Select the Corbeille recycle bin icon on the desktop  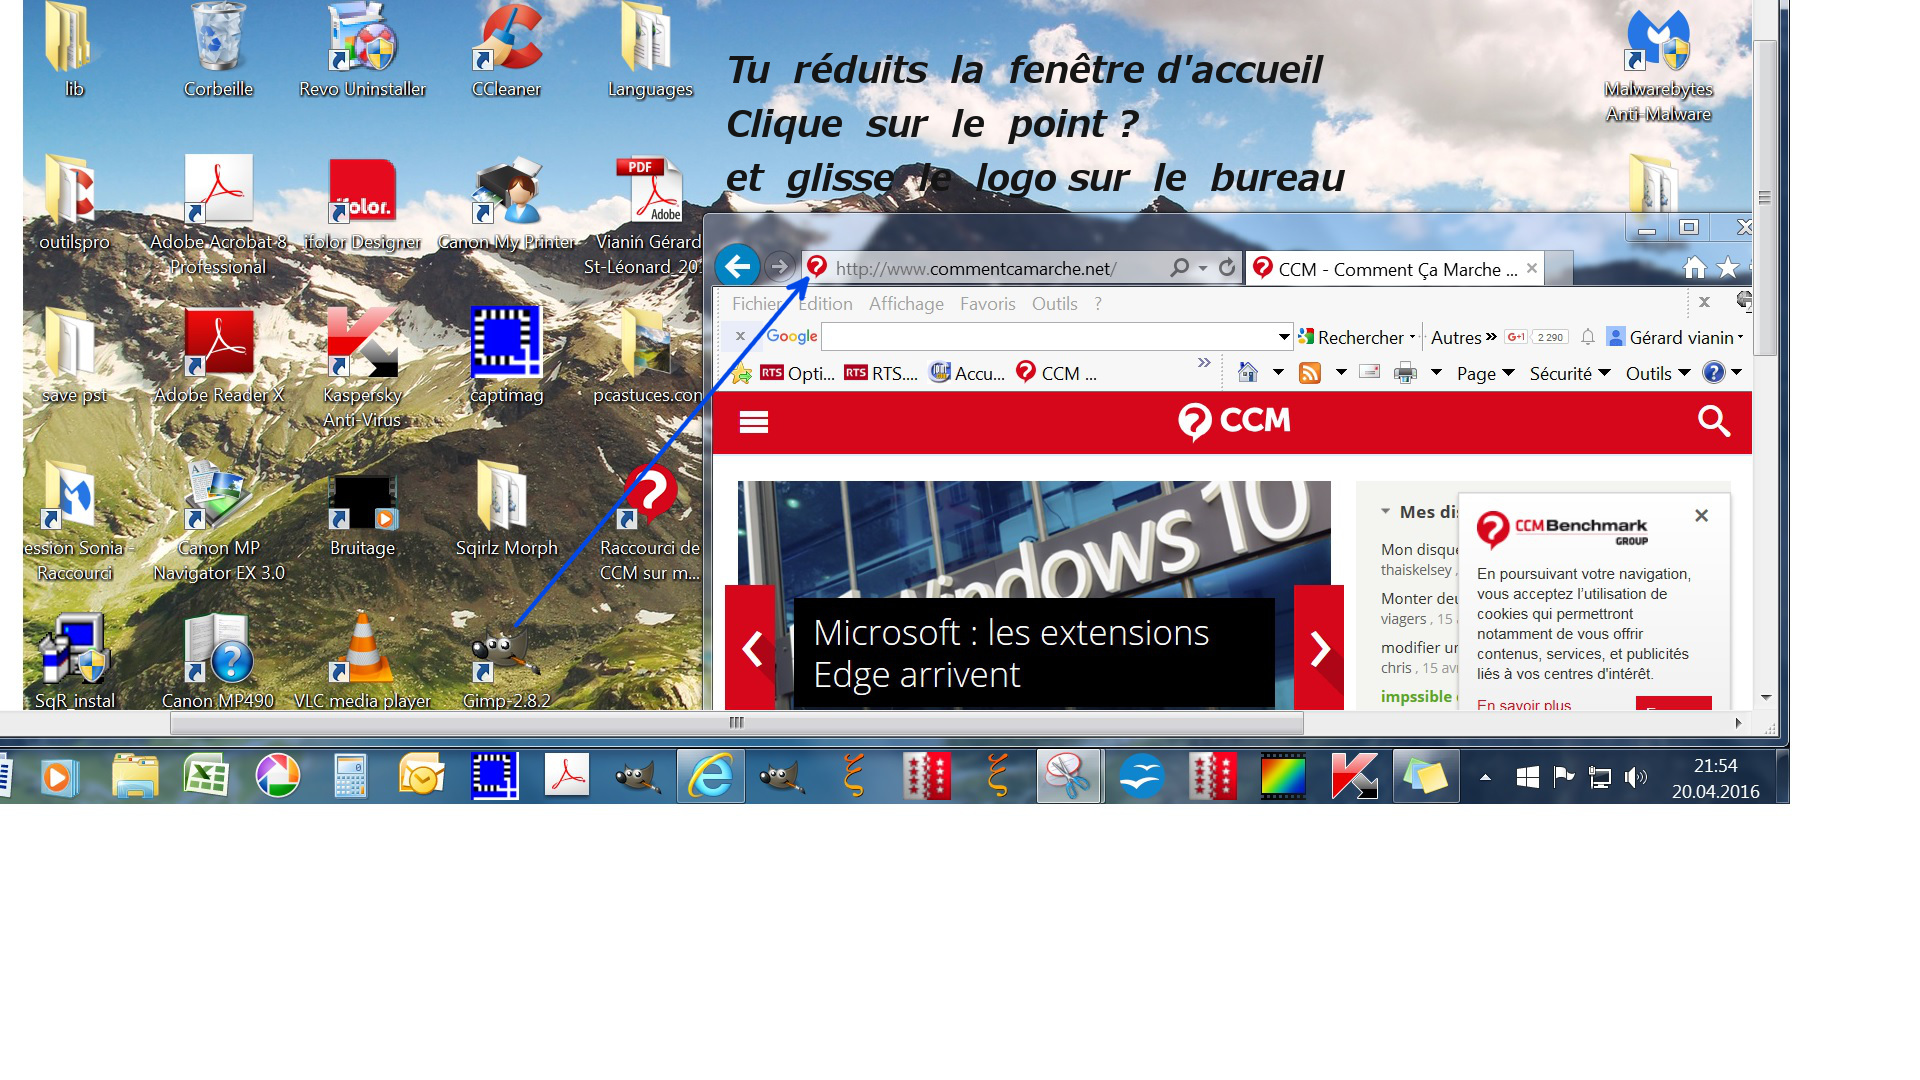pos(218,51)
